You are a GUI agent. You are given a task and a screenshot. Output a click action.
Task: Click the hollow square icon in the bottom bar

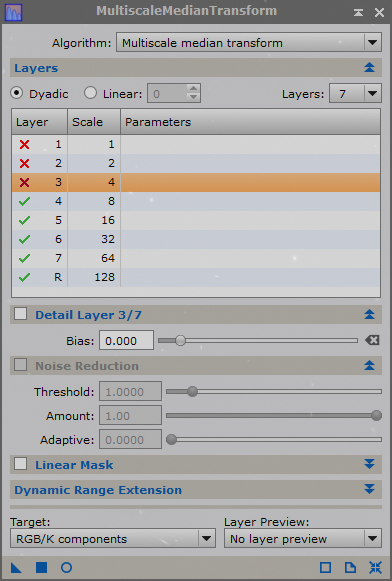[325, 567]
